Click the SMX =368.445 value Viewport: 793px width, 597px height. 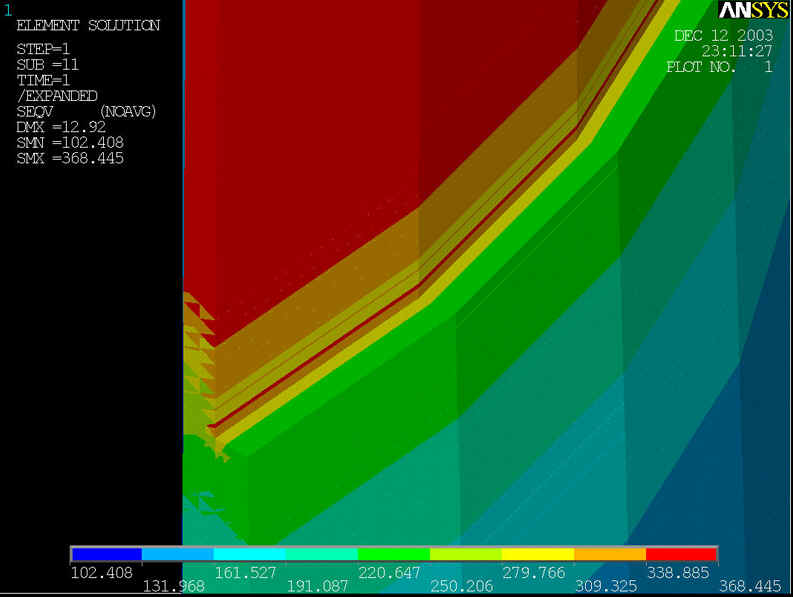pyautogui.click(x=70, y=158)
